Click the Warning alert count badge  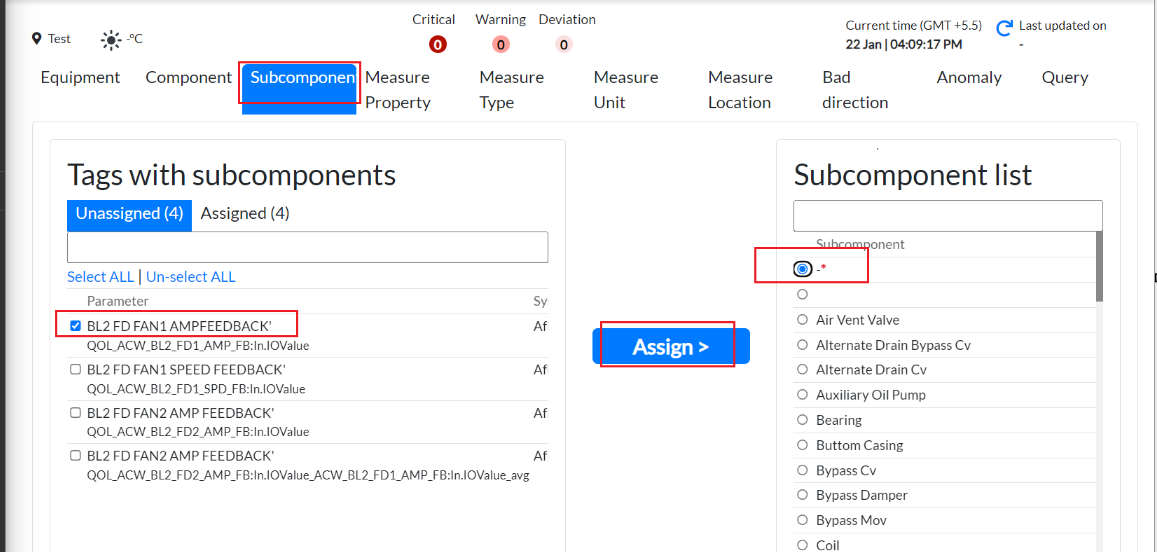tap(501, 44)
